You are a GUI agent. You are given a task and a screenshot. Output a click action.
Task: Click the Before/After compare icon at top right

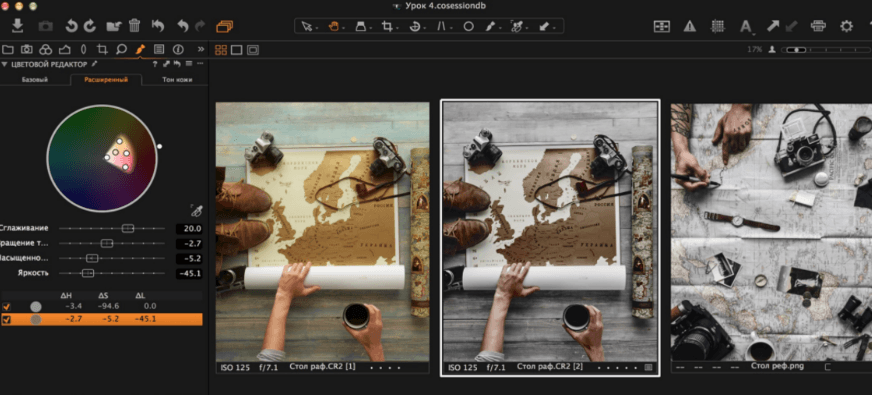661,26
